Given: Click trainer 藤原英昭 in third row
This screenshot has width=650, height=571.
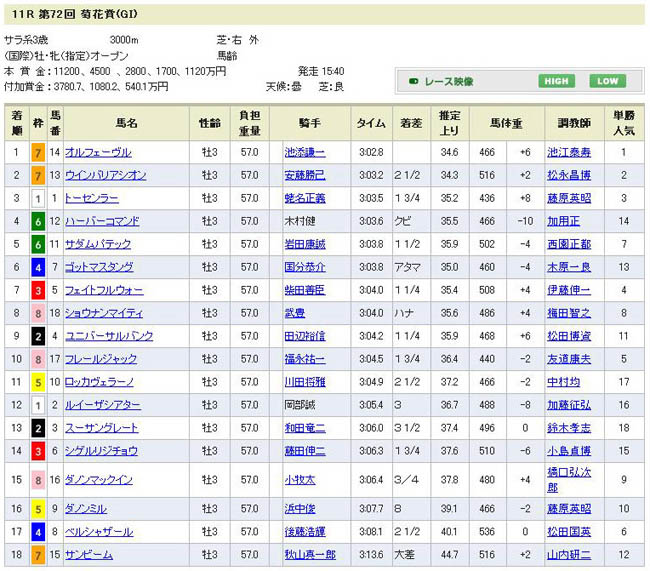Looking at the screenshot, I should pos(570,198).
